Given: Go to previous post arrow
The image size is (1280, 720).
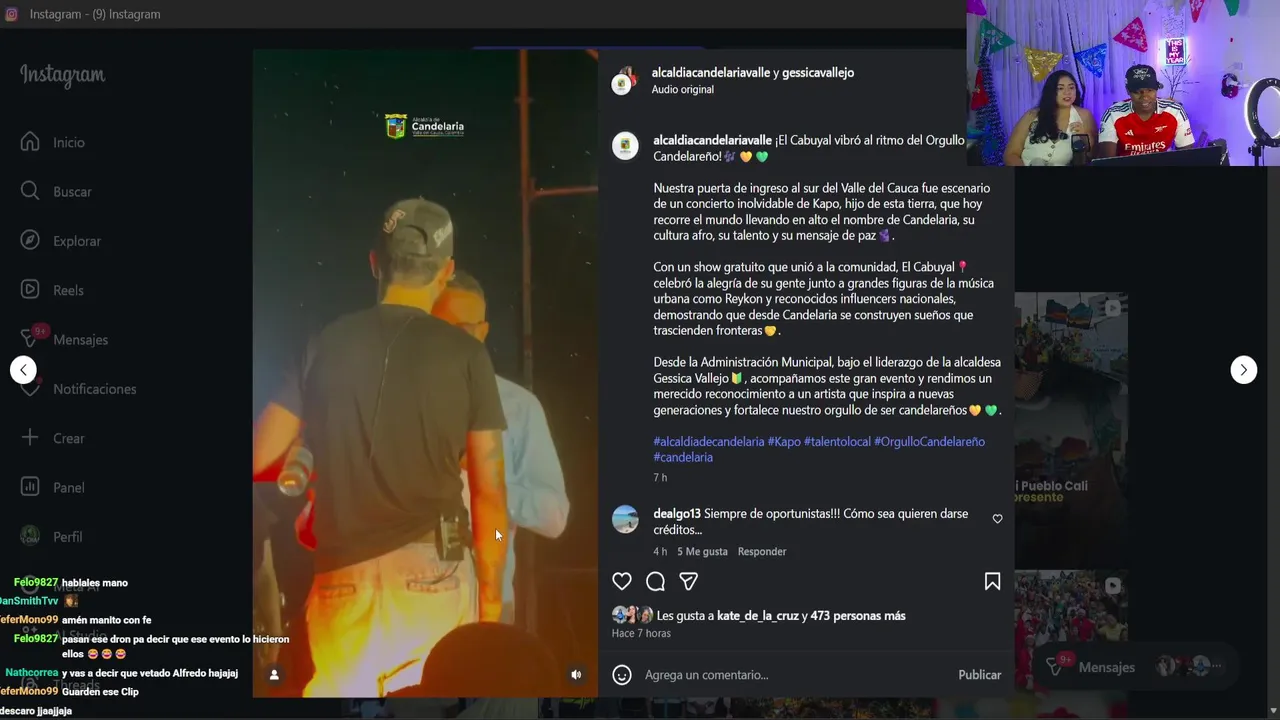Looking at the screenshot, I should pyautogui.click(x=23, y=370).
